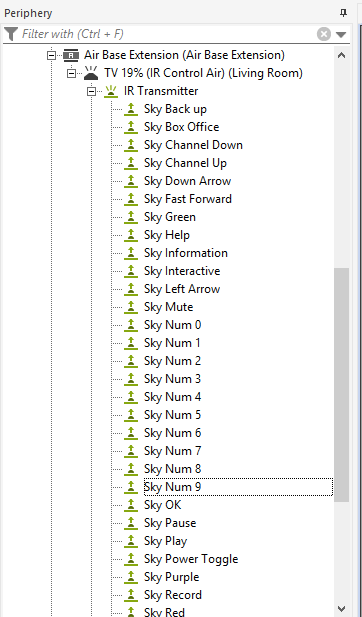Click the icon beside Sky Help
Viewport: 362px width, 617px height.
131,235
